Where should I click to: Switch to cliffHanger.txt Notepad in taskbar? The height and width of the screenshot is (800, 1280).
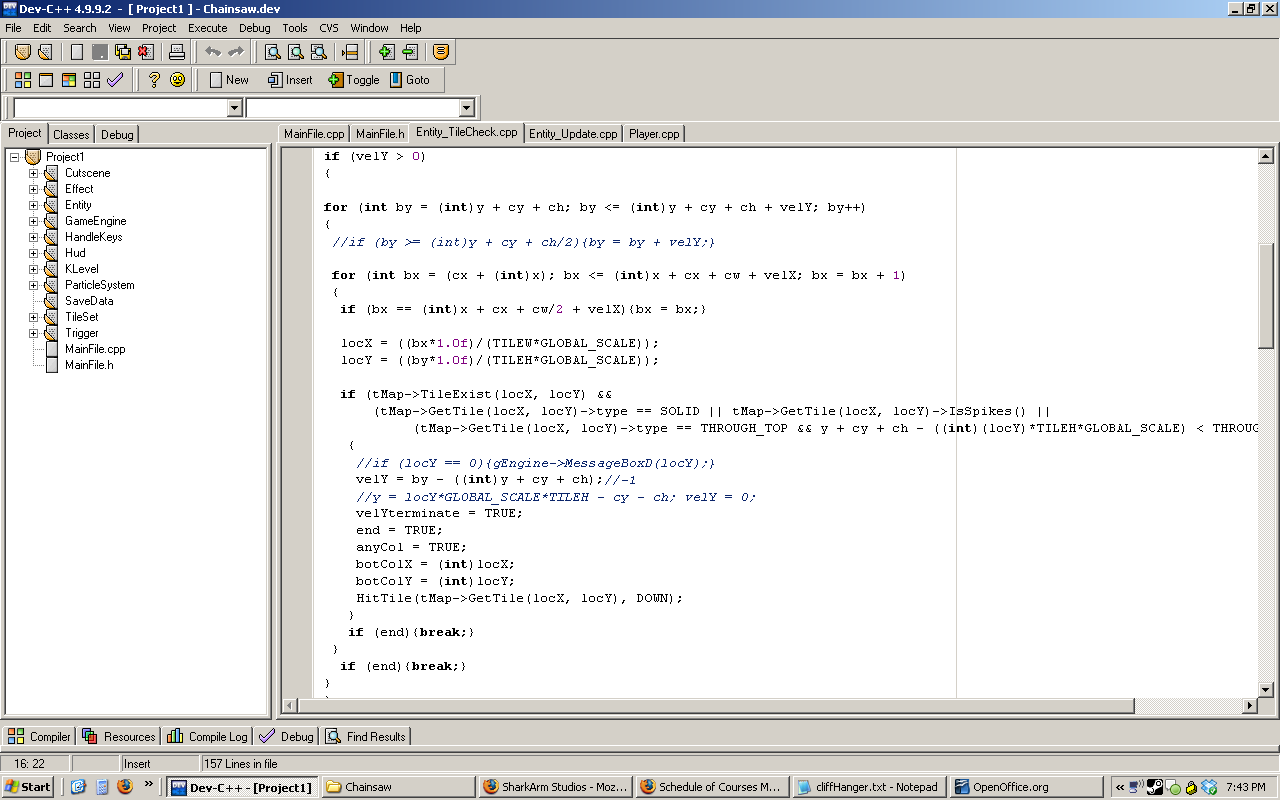870,787
